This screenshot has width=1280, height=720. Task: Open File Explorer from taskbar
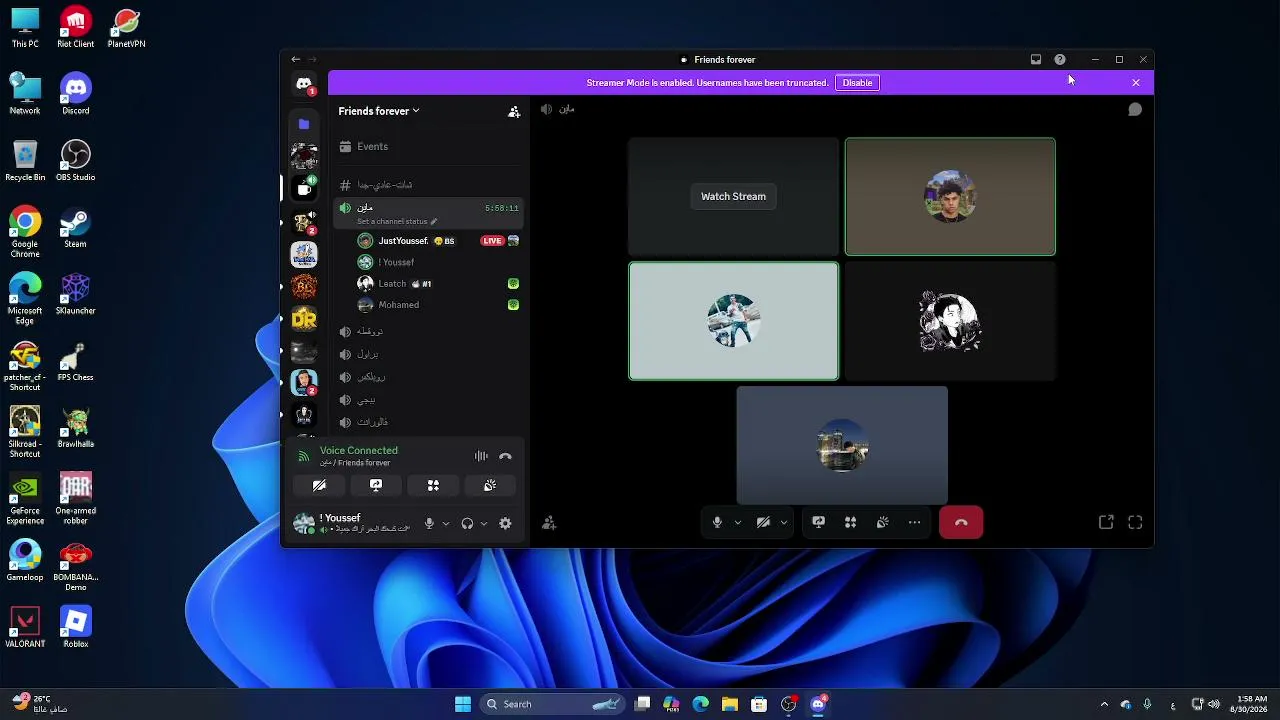[x=730, y=704]
